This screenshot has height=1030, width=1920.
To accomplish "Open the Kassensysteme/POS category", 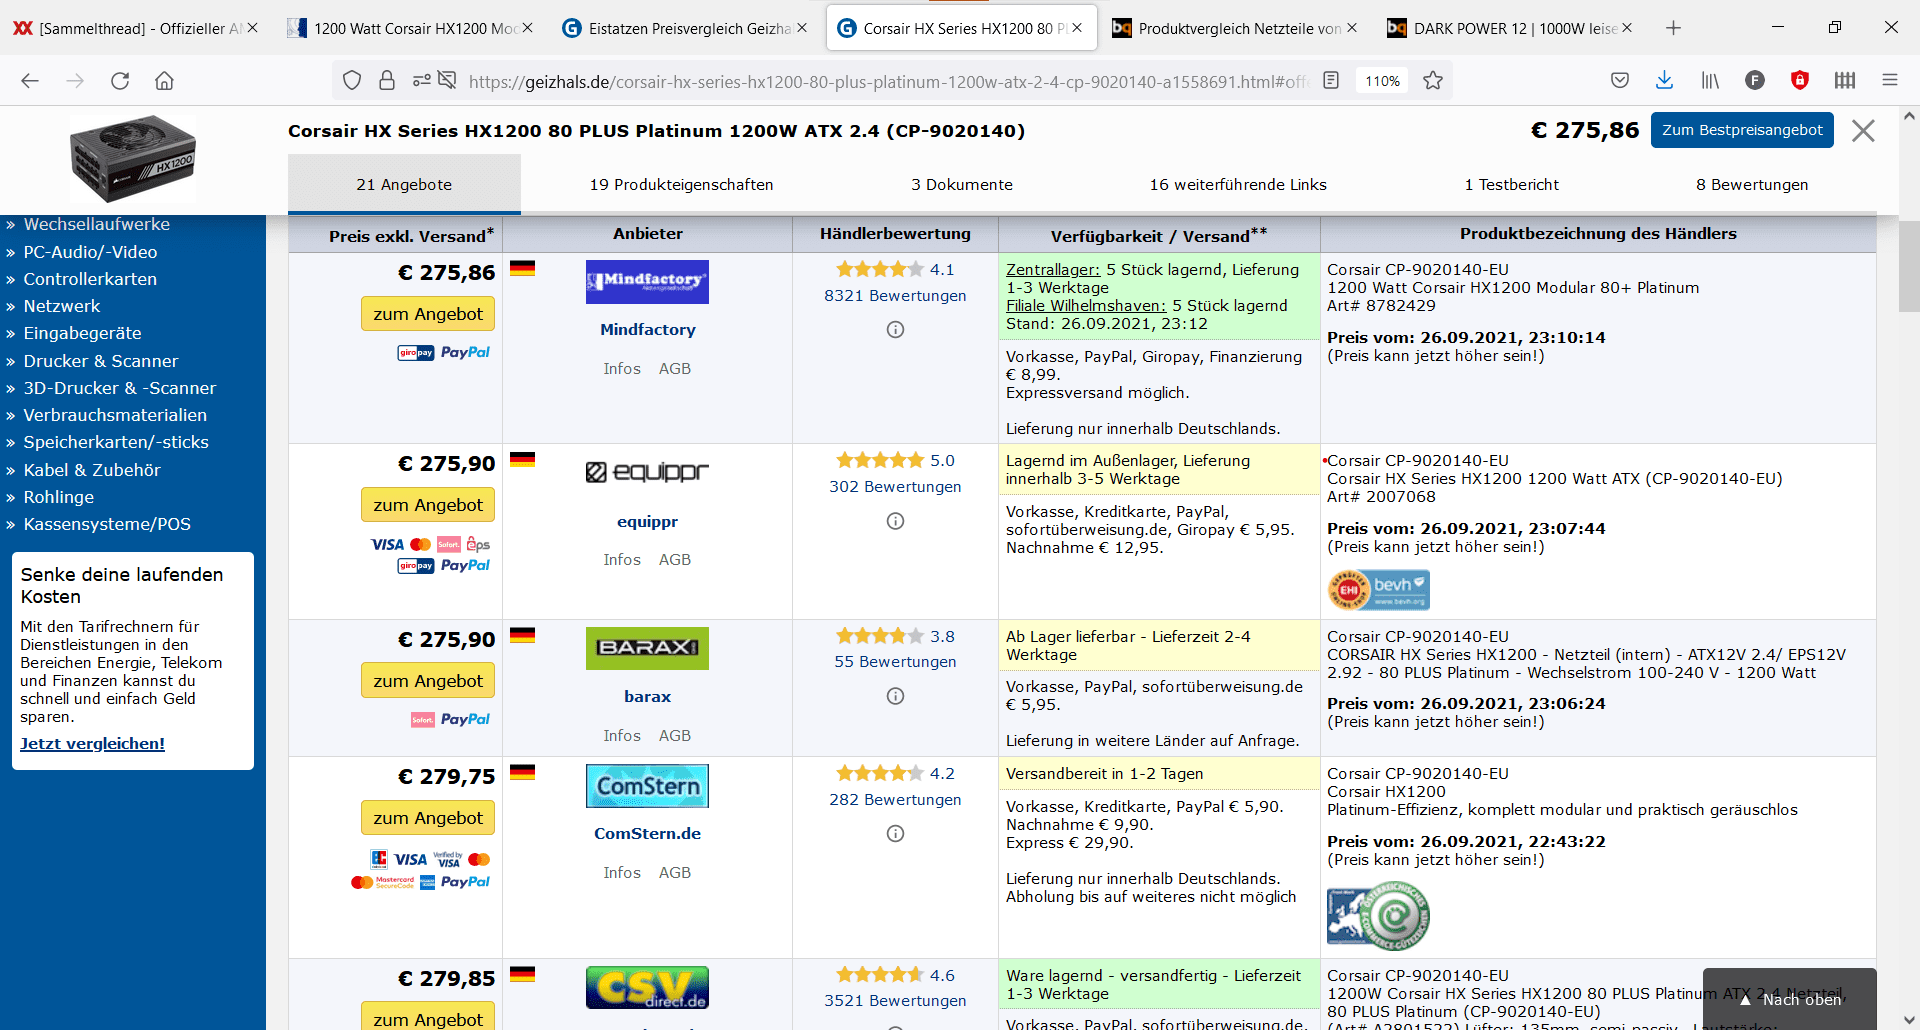I will [107, 524].
